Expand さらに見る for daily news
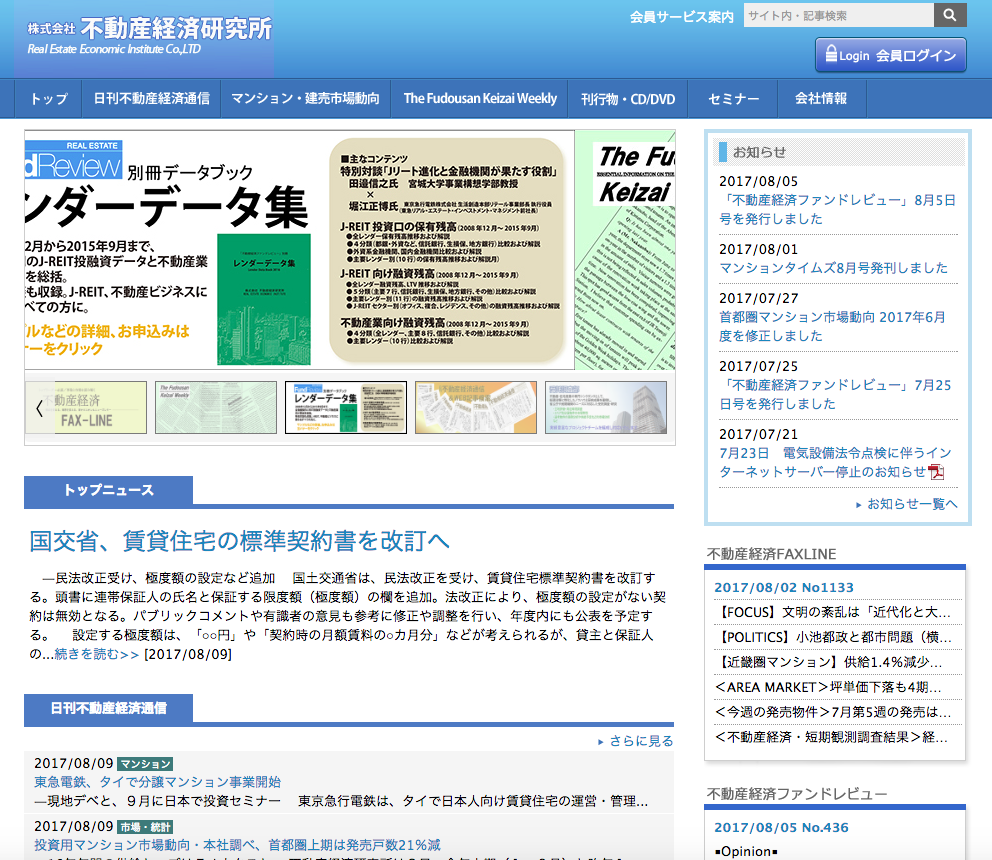 pyautogui.click(x=640, y=741)
